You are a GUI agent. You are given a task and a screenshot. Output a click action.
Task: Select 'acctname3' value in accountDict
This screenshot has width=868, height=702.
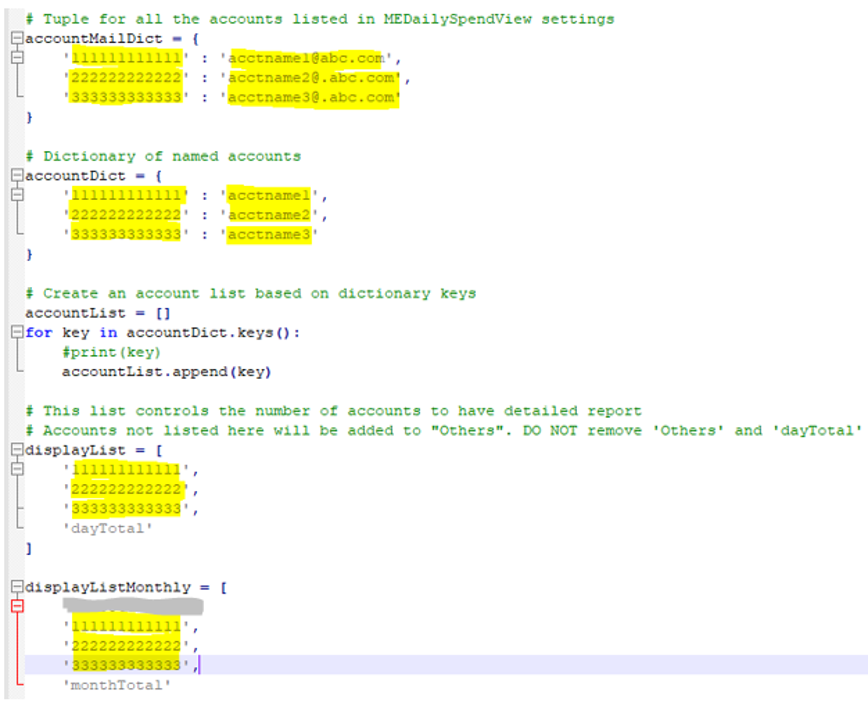point(268,234)
